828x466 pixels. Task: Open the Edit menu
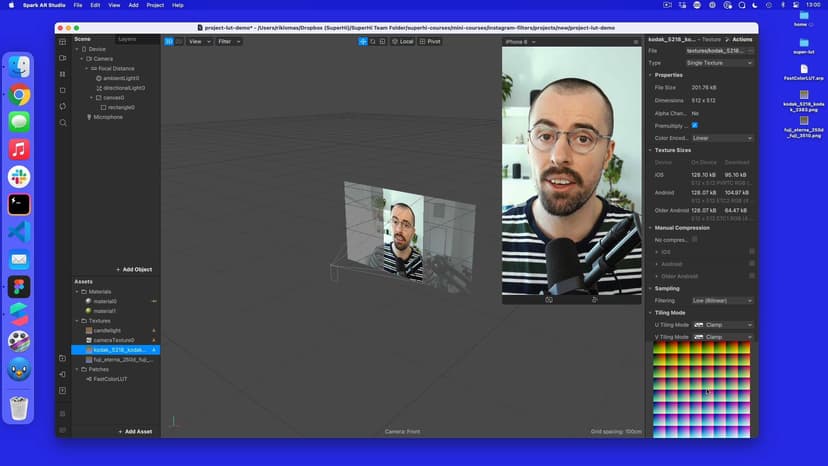95,5
